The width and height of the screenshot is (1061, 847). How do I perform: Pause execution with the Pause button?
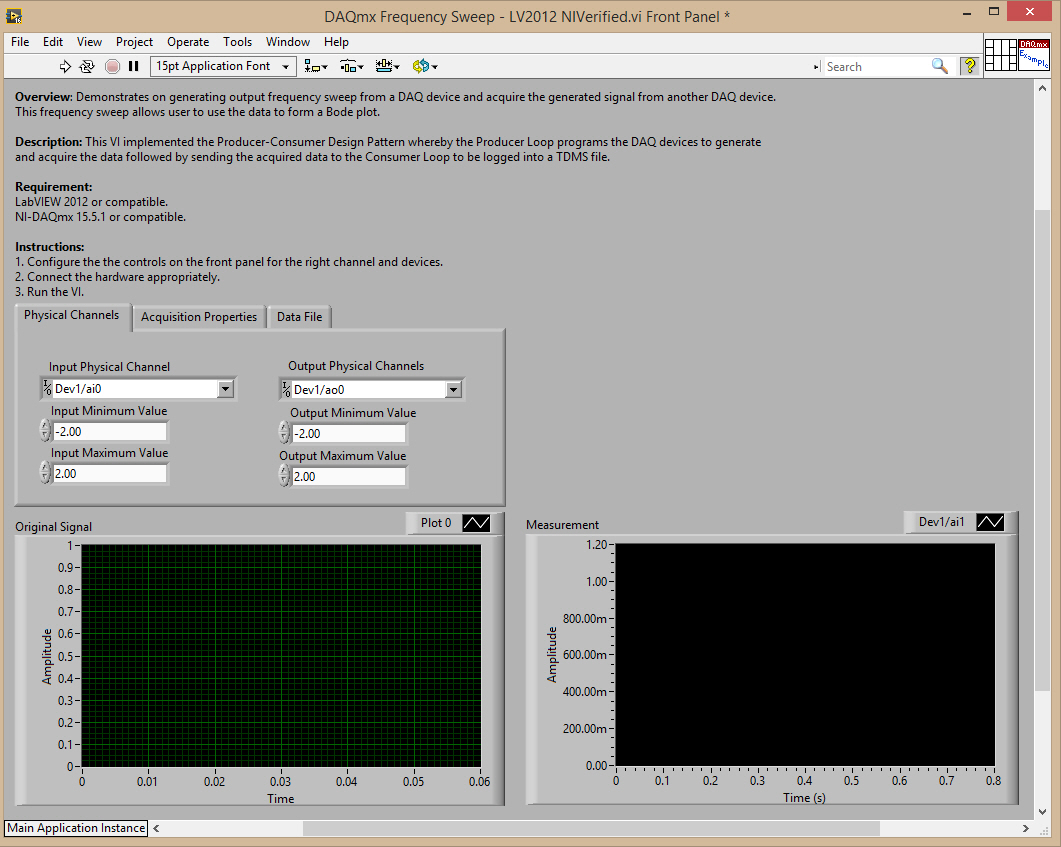coord(133,66)
